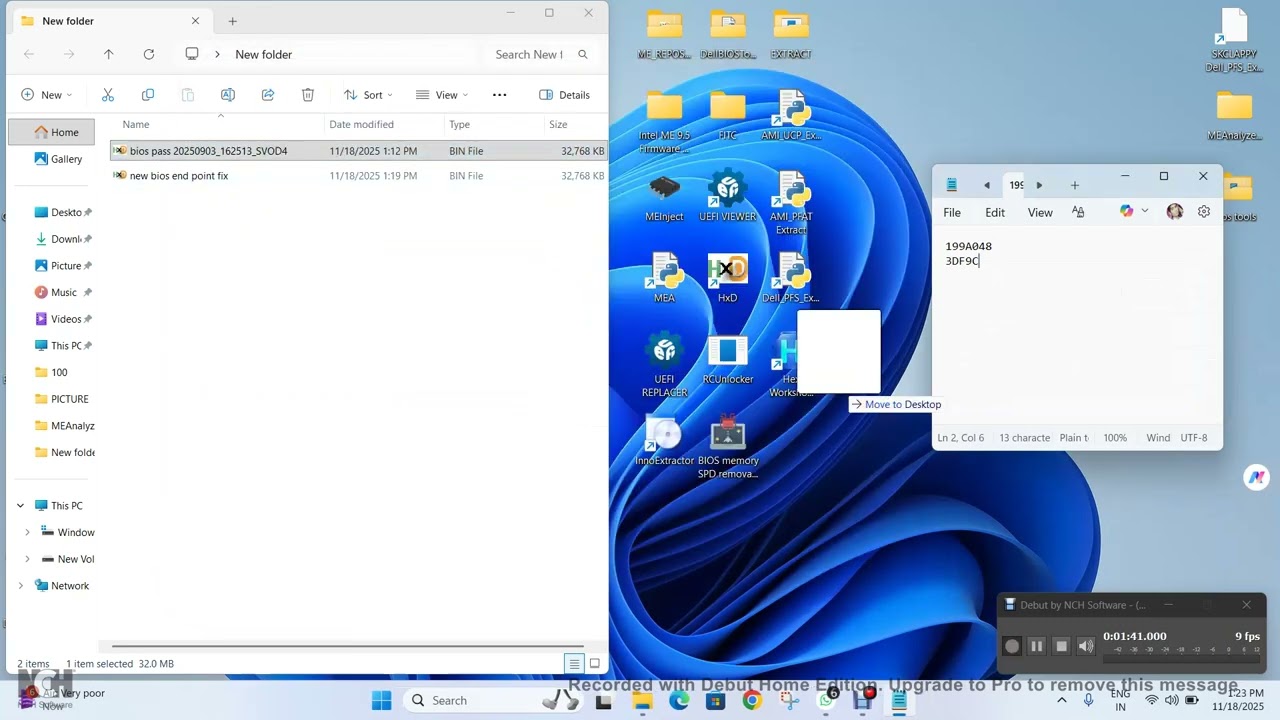This screenshot has width=1280, height=720.
Task: Select the FITC desktop folder
Action: [728, 115]
